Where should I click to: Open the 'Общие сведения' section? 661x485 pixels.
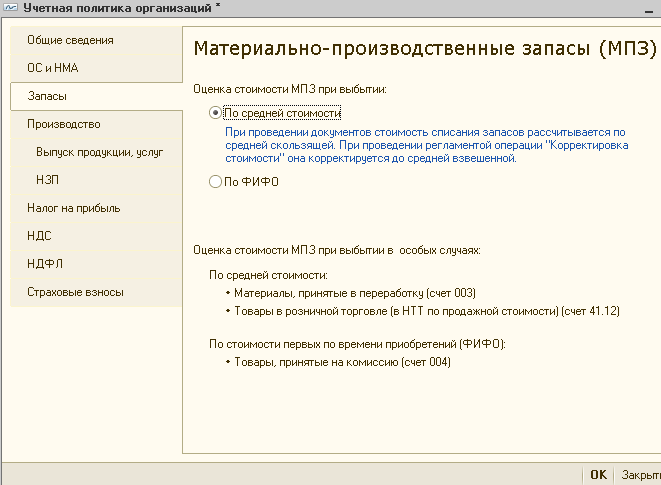(x=97, y=40)
